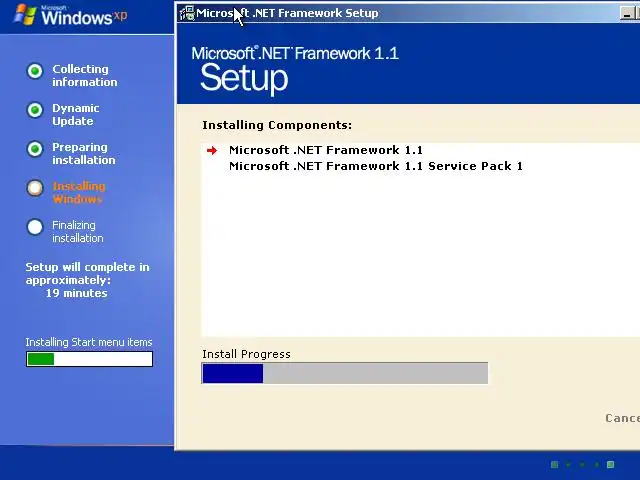Select the Preparing installation step bullet

point(35,149)
